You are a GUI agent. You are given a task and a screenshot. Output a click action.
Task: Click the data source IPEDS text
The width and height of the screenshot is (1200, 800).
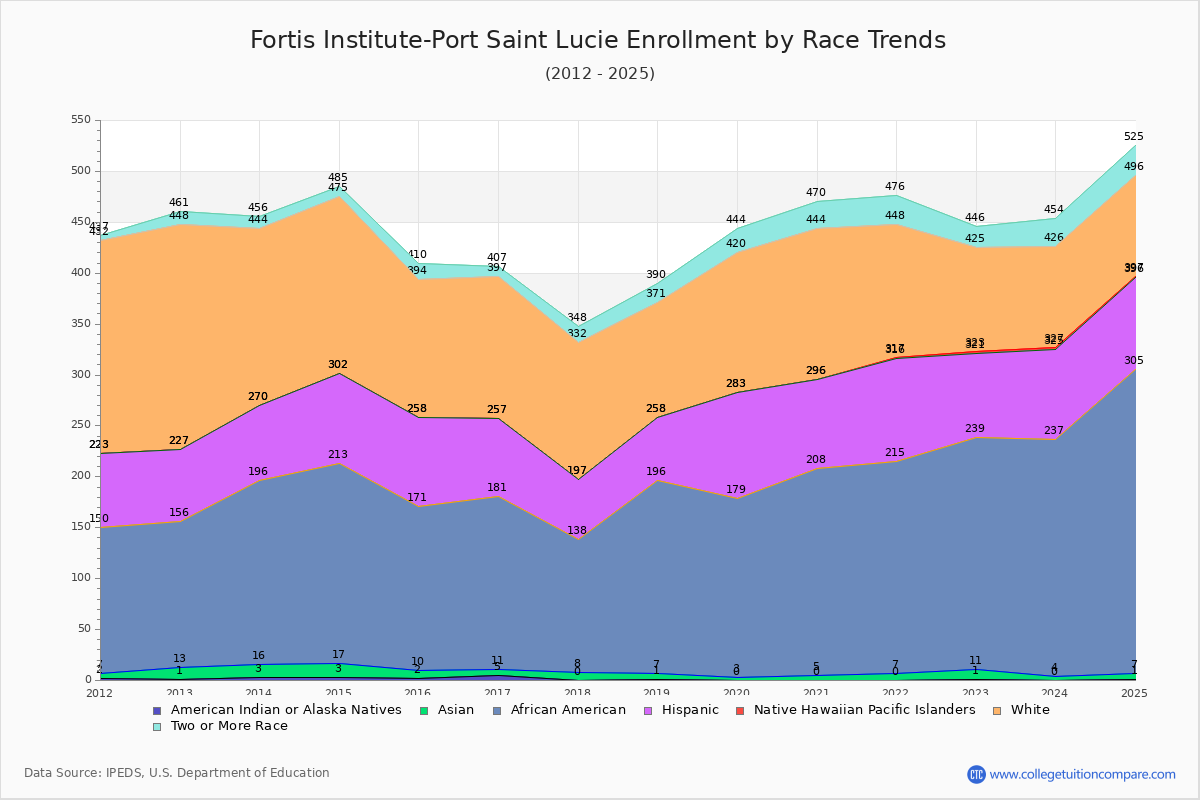(x=177, y=773)
